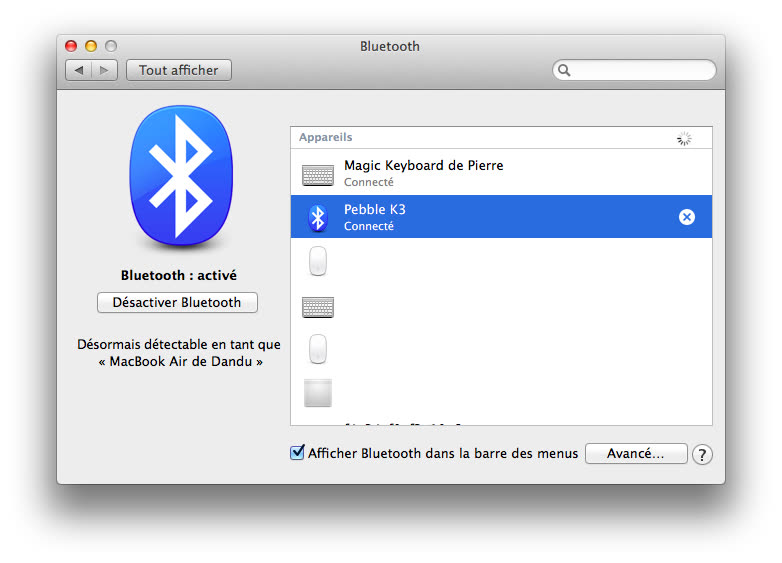The image size is (782, 563).
Task: Click the keyboard icon for Magic Keyboard de Pierre
Action: click(318, 174)
